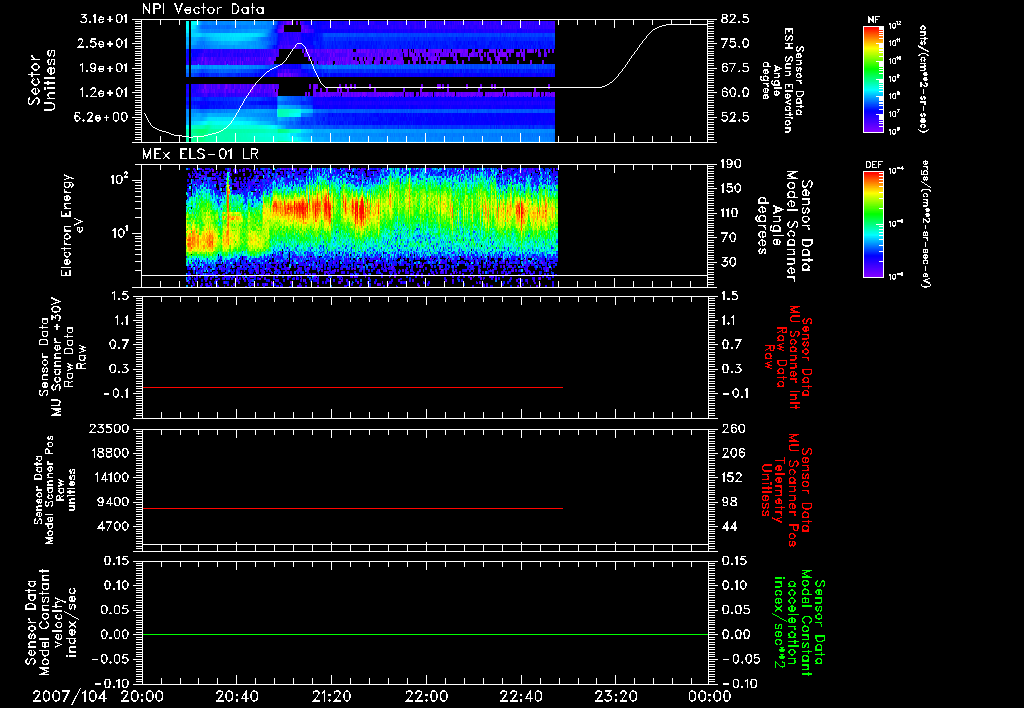The width and height of the screenshot is (1024, 708).
Task: Click the white sun elevation curve peak
Action: [300, 44]
